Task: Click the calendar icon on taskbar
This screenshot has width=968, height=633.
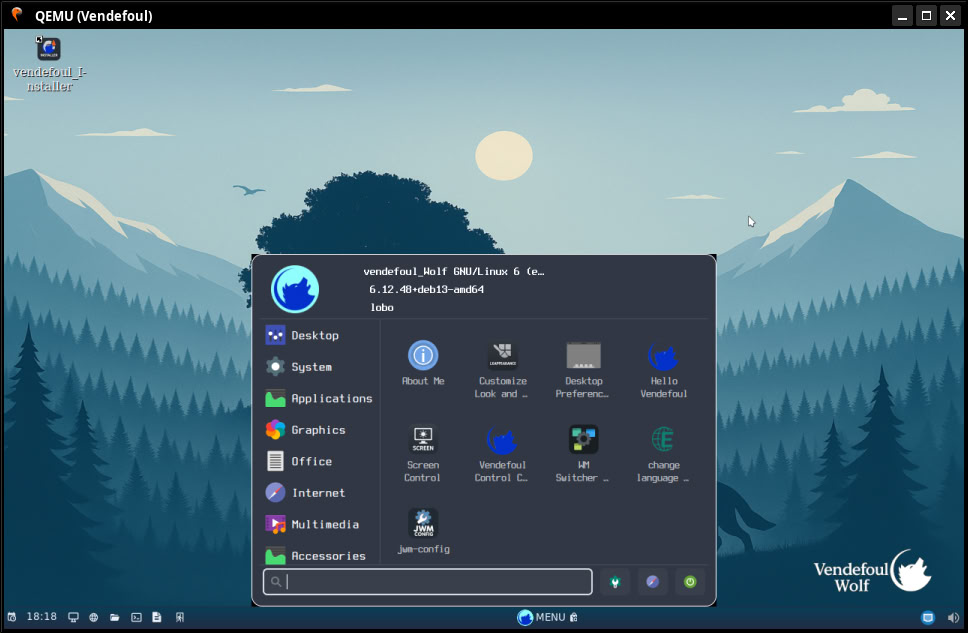Action: click(12, 617)
